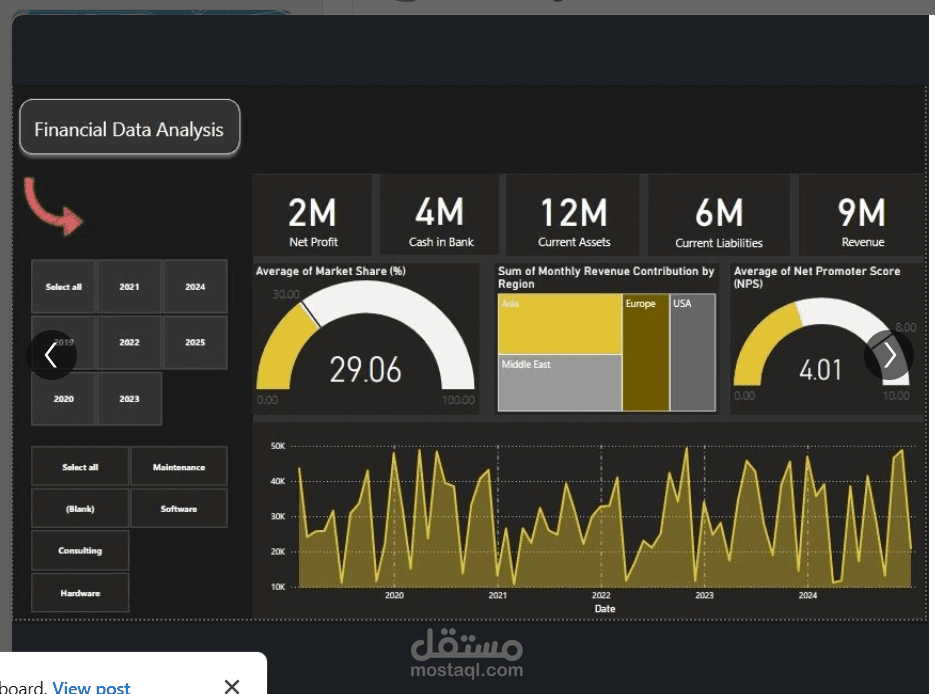Filter by Consulting category
The height and width of the screenshot is (694, 935).
point(80,550)
